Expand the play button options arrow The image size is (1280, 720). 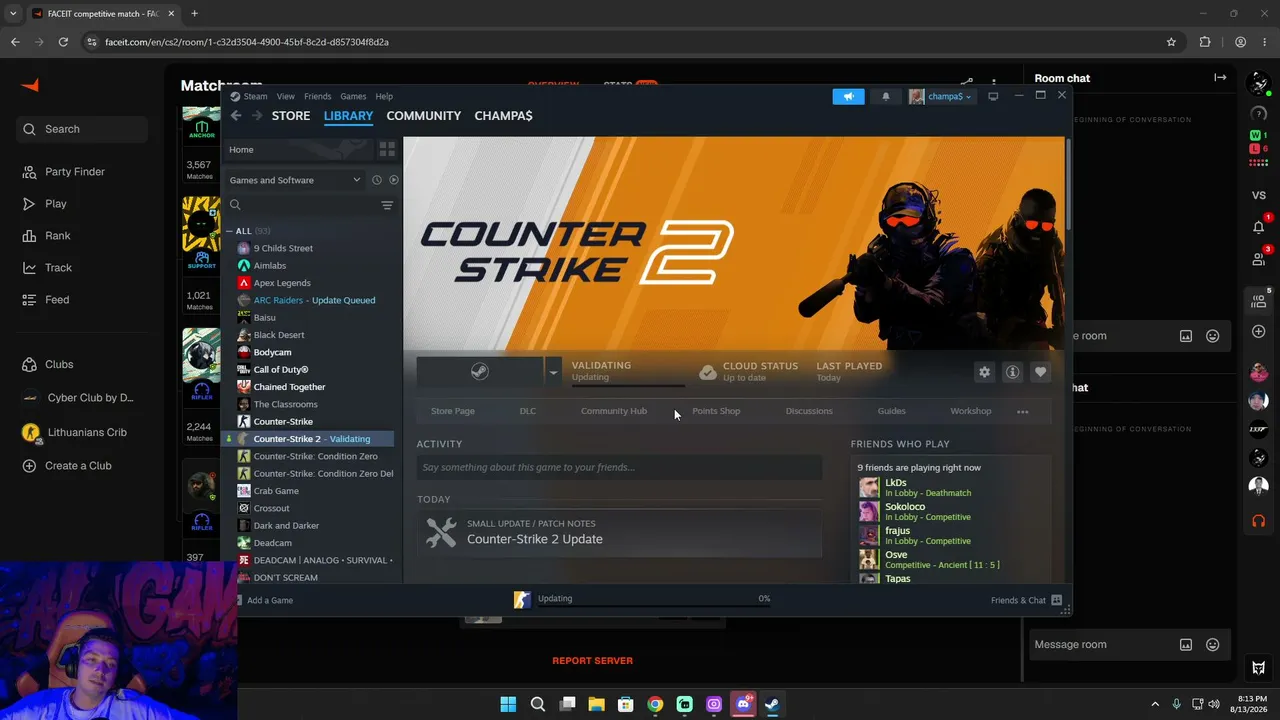click(553, 372)
